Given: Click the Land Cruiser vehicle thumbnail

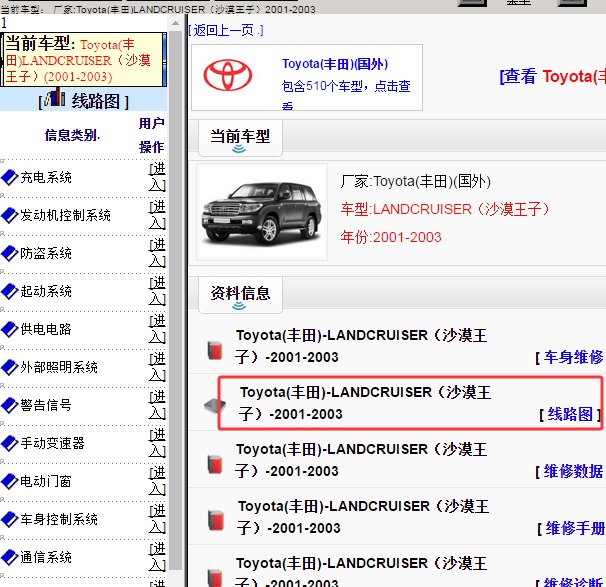Looking at the screenshot, I should coord(262,212).
